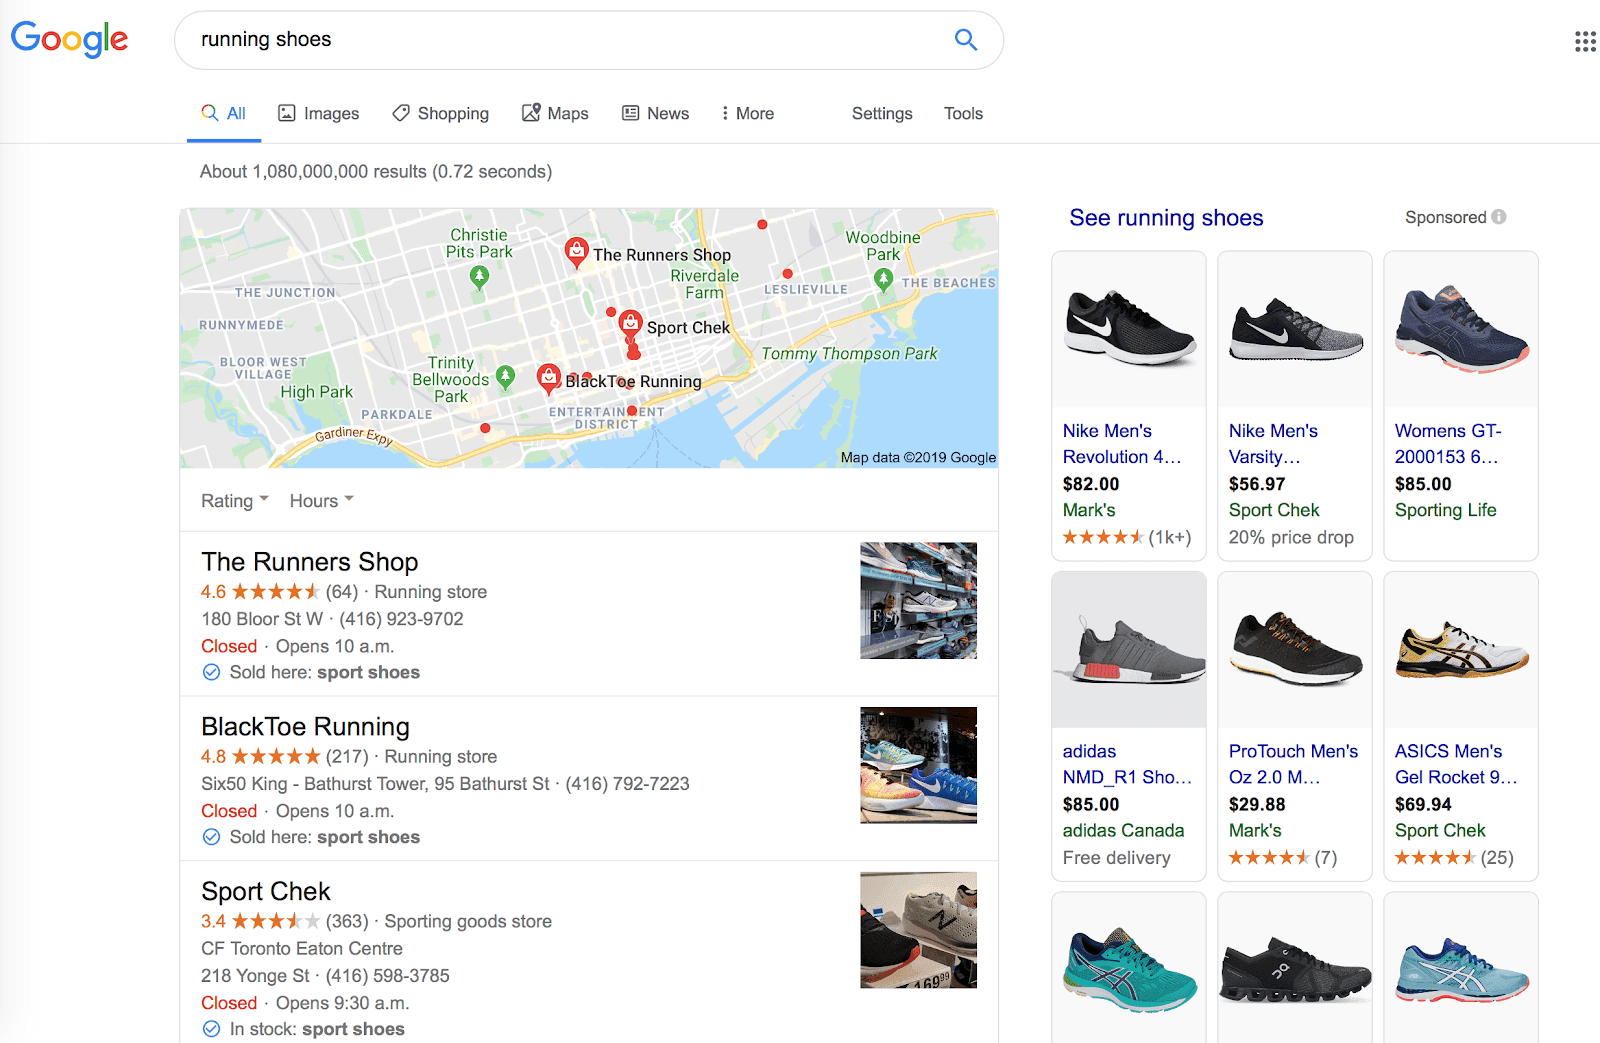The width and height of the screenshot is (1600, 1043).
Task: Open Nike Men's Varsity product link
Action: pyautogui.click(x=1273, y=444)
